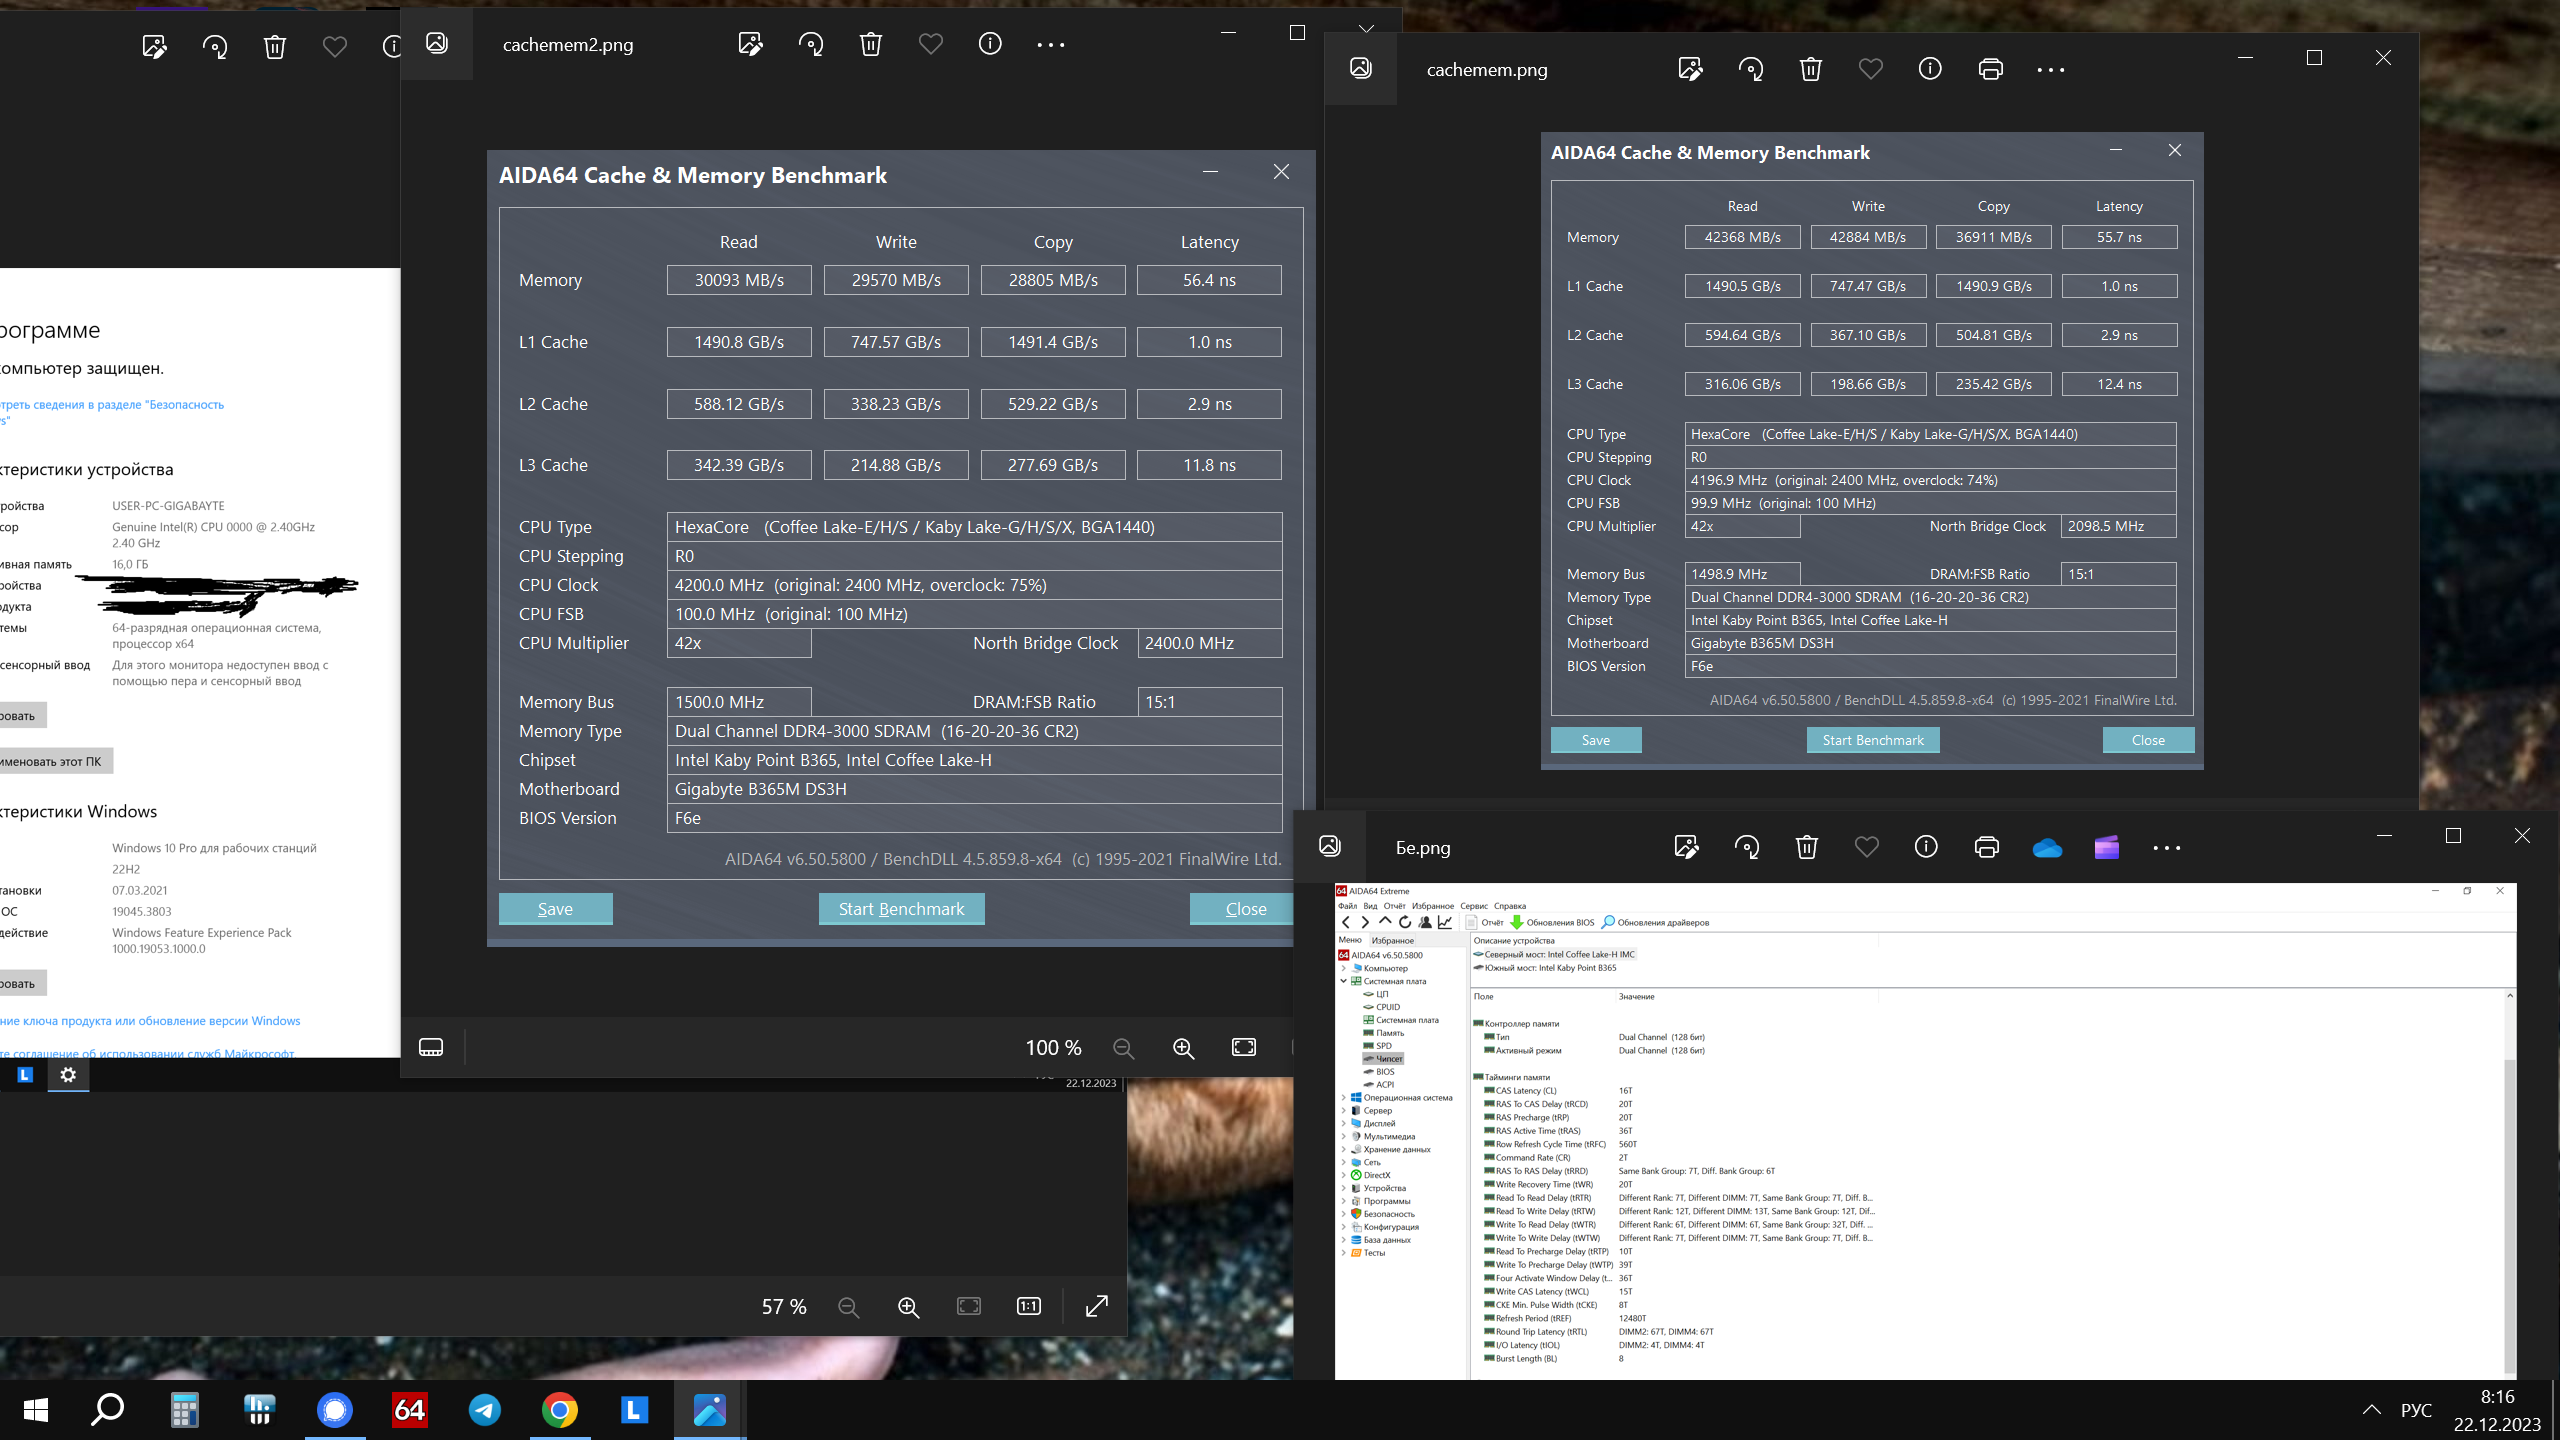Show hidden system tray icons
The image size is (2560, 1440).
coord(2371,1410)
